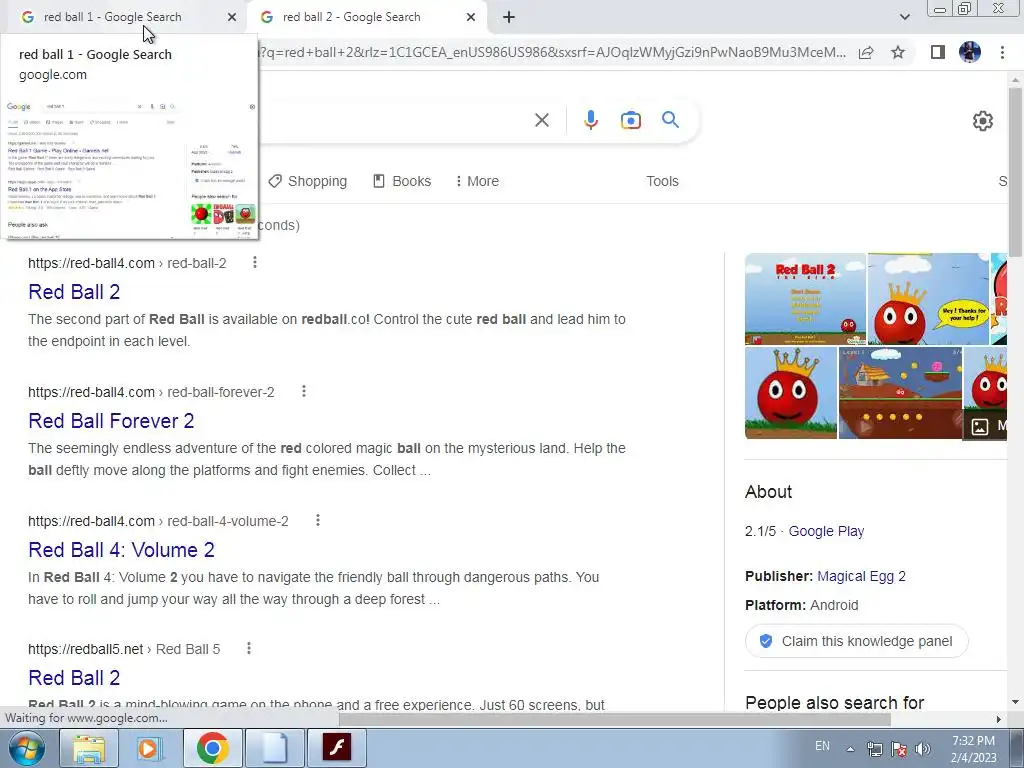Open options for the red-ball-forever-2 result

(304, 391)
